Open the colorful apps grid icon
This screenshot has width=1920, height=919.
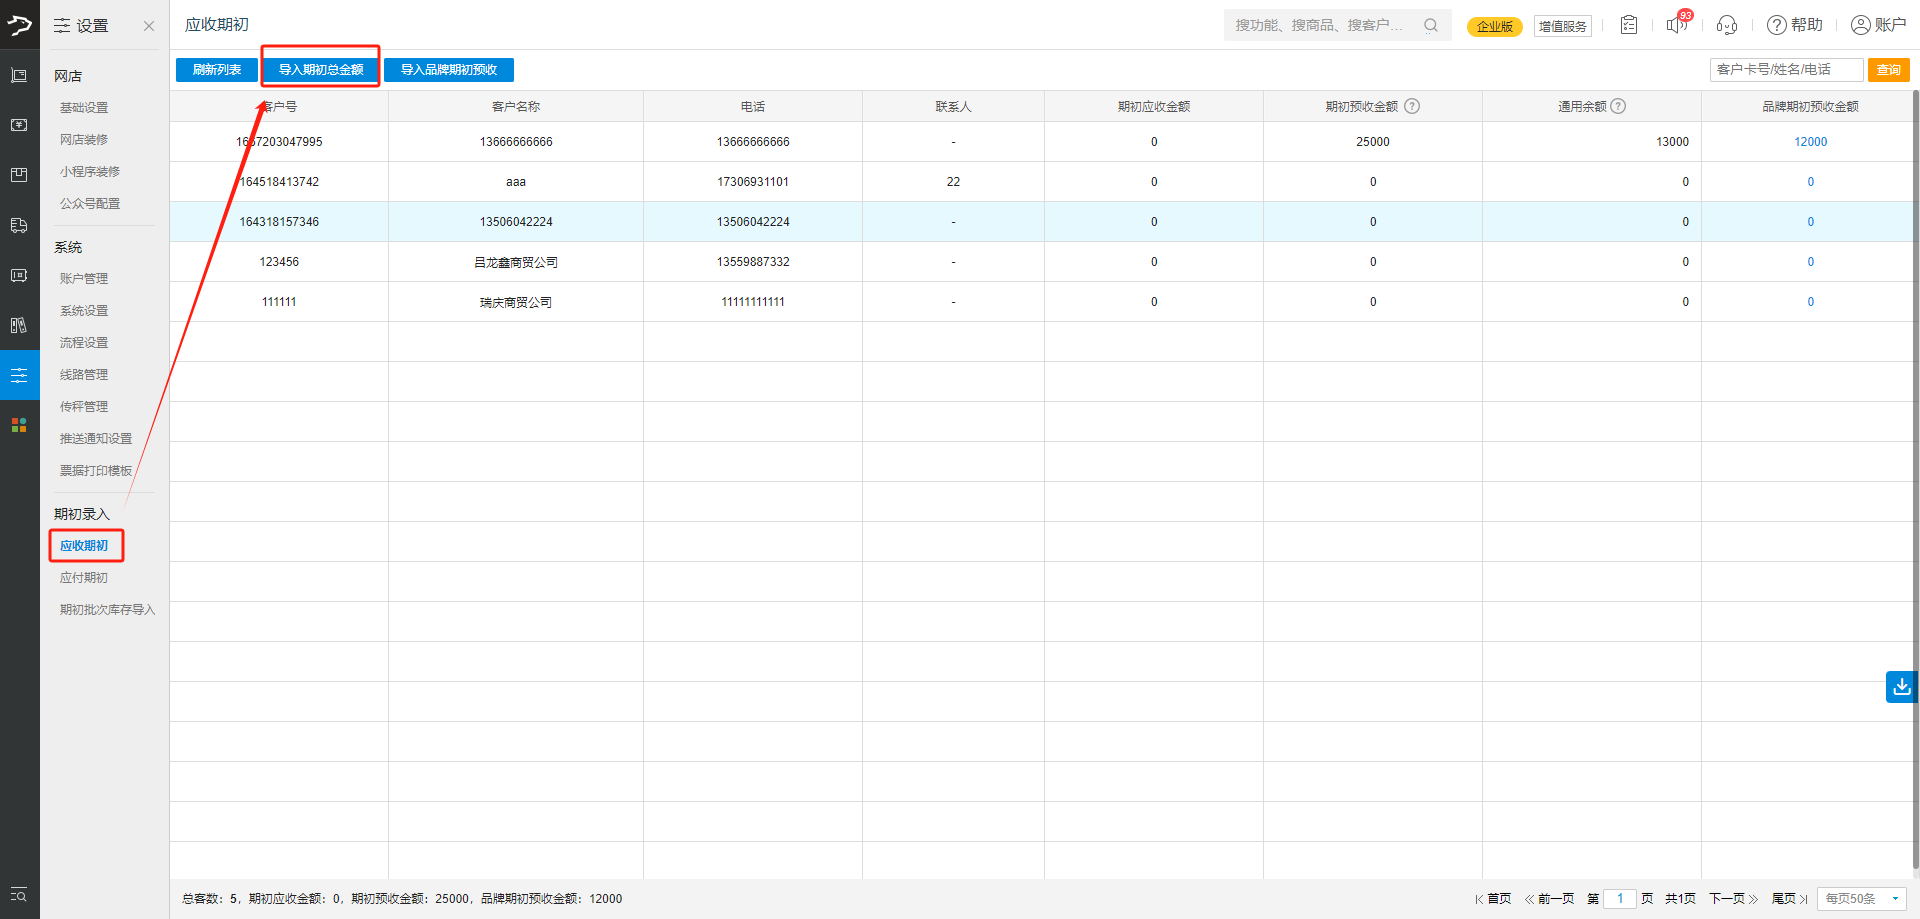[19, 425]
